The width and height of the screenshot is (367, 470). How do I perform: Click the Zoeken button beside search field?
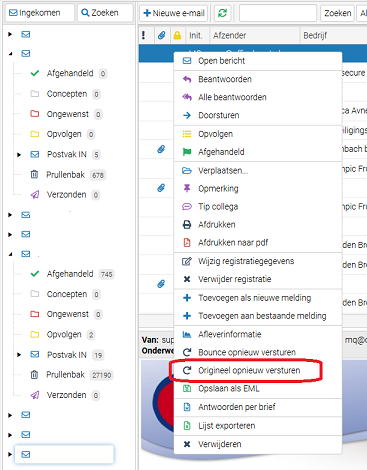[337, 13]
